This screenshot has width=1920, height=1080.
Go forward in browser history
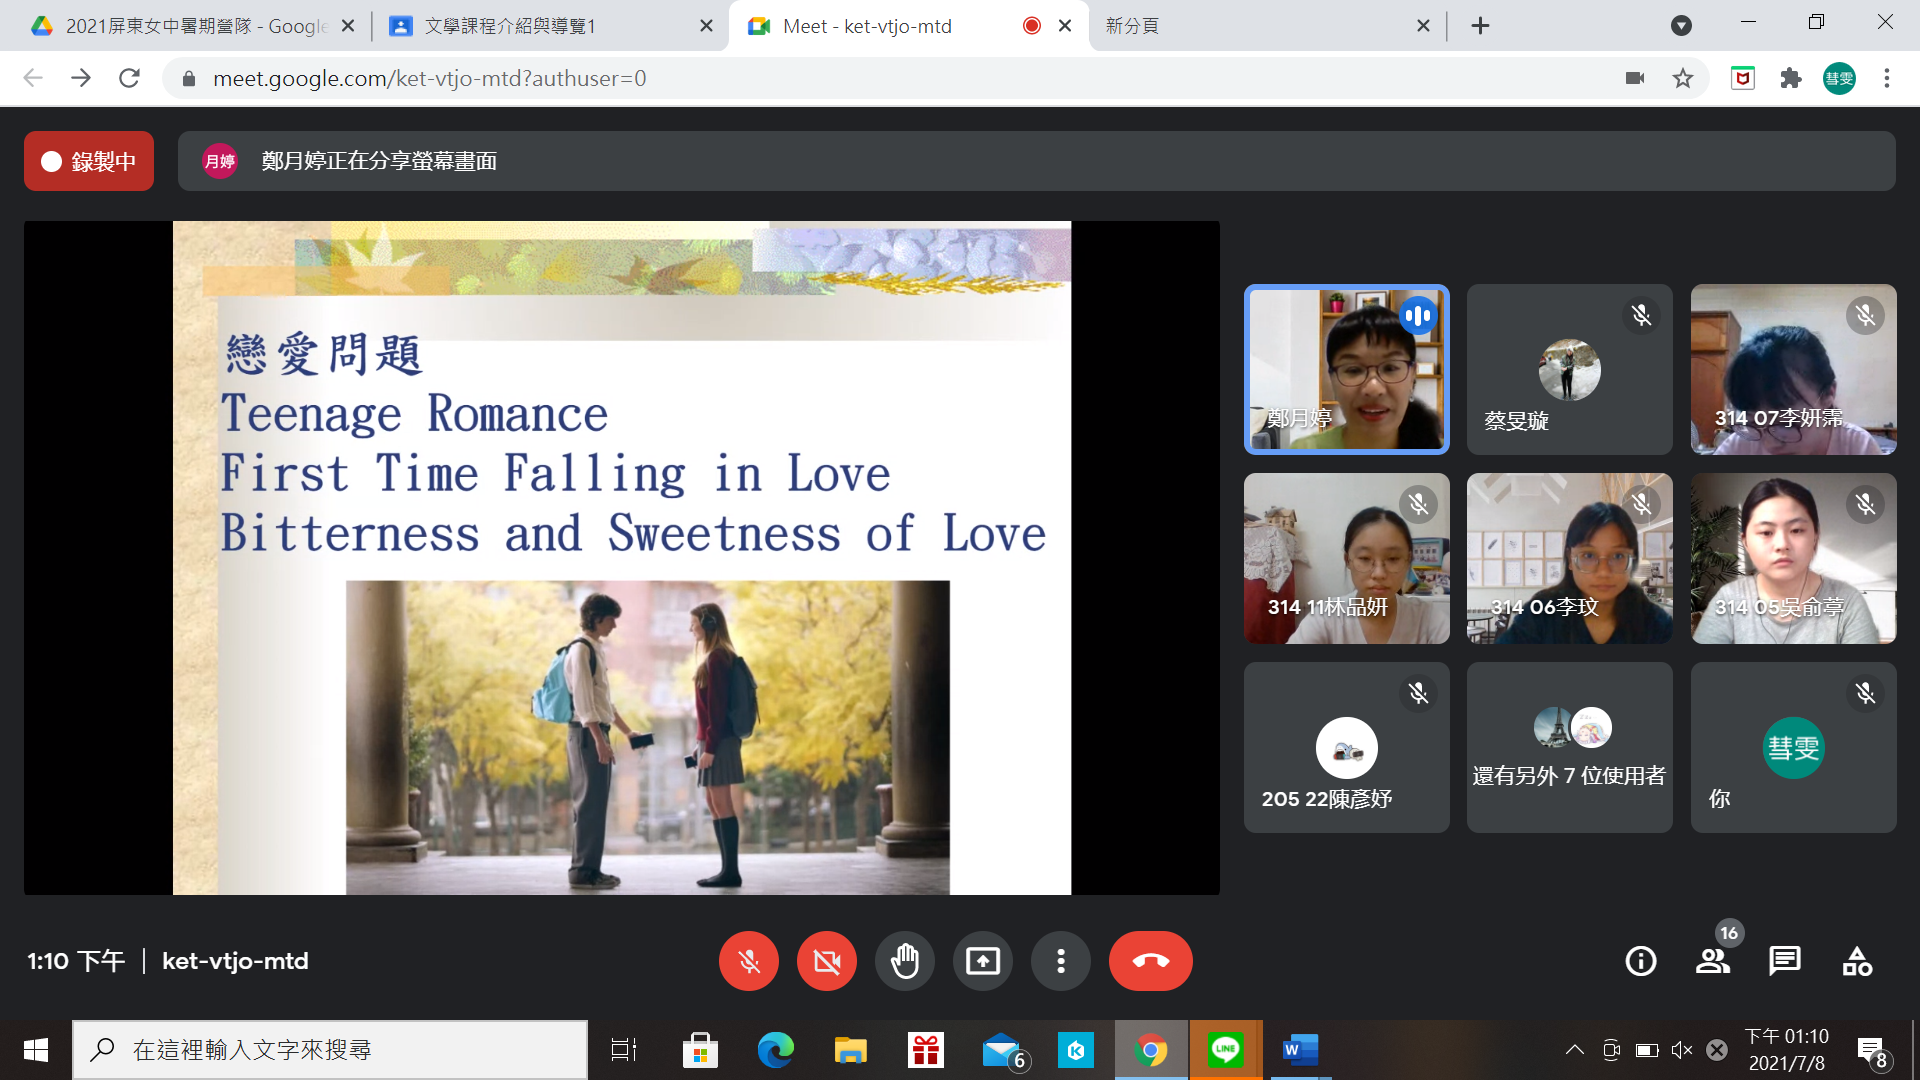point(81,78)
